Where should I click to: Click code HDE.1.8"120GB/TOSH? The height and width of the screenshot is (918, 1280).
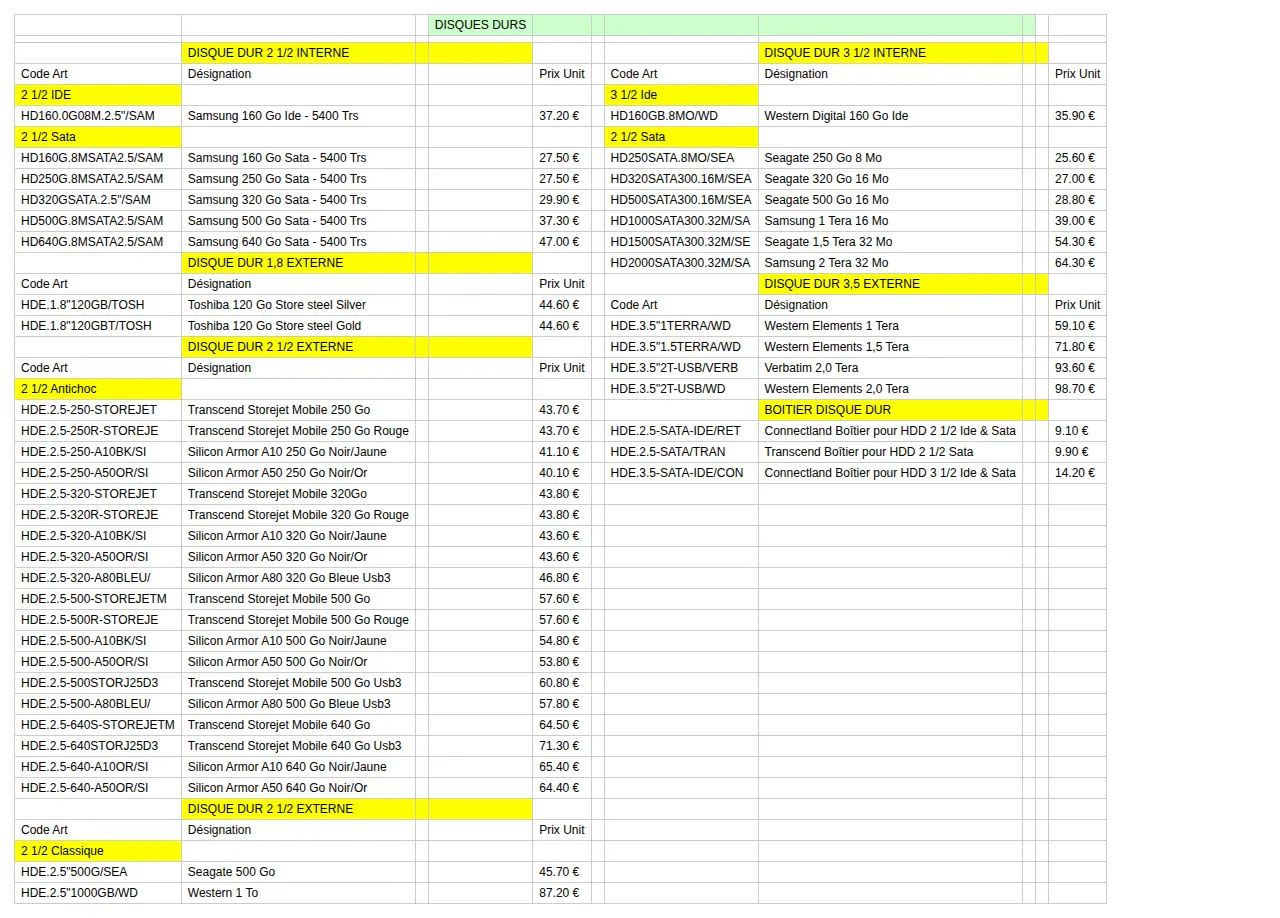coord(98,305)
